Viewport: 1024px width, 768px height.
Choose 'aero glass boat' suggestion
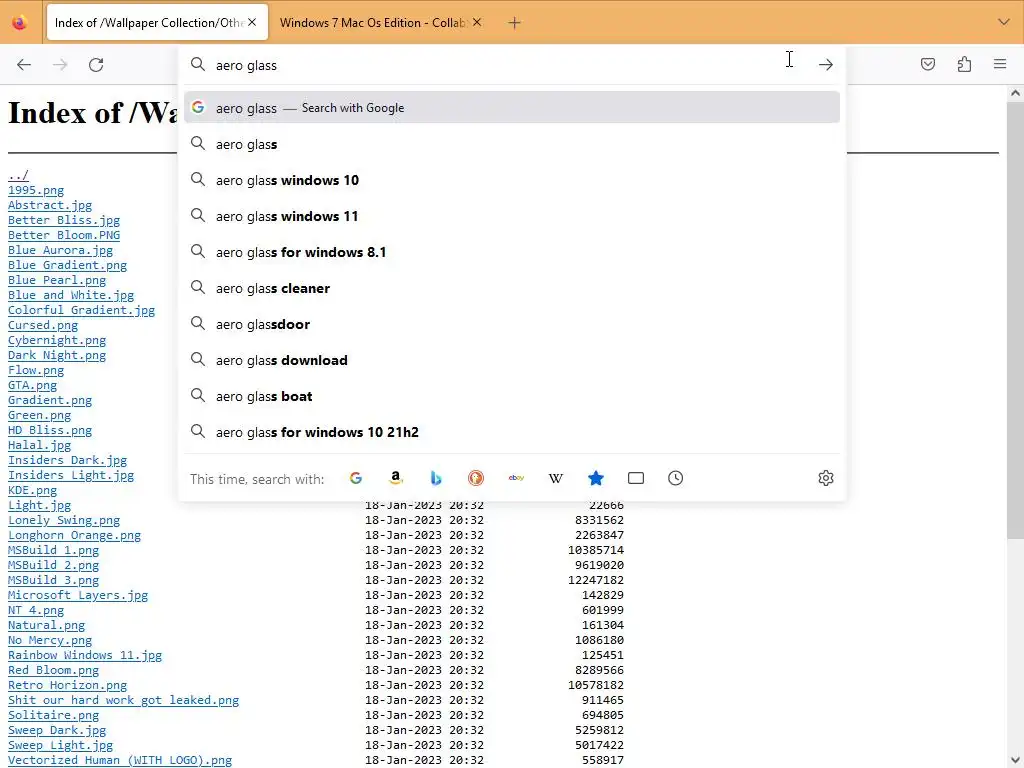(511, 396)
